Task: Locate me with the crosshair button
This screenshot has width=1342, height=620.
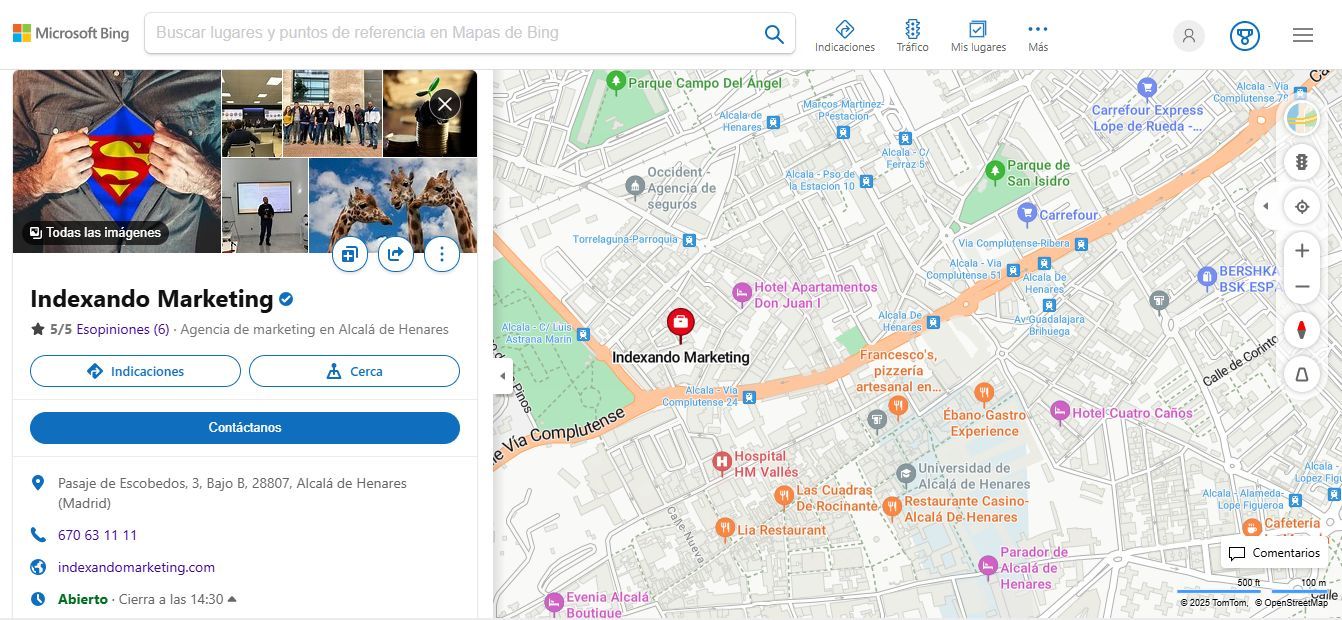Action: coord(1301,207)
